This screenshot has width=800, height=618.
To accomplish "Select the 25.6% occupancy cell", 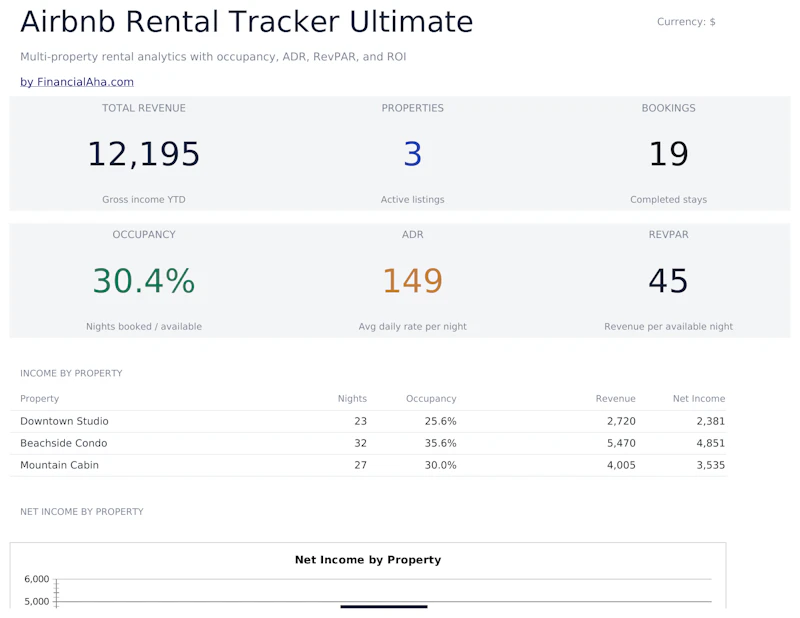I will click(441, 422).
